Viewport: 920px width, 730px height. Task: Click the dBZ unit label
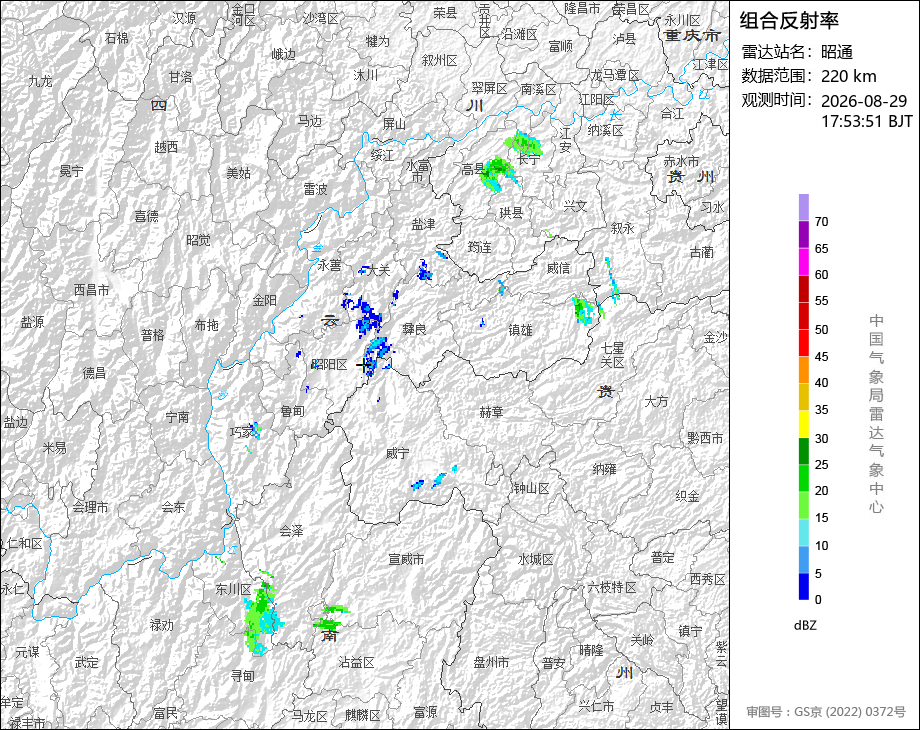[805, 626]
